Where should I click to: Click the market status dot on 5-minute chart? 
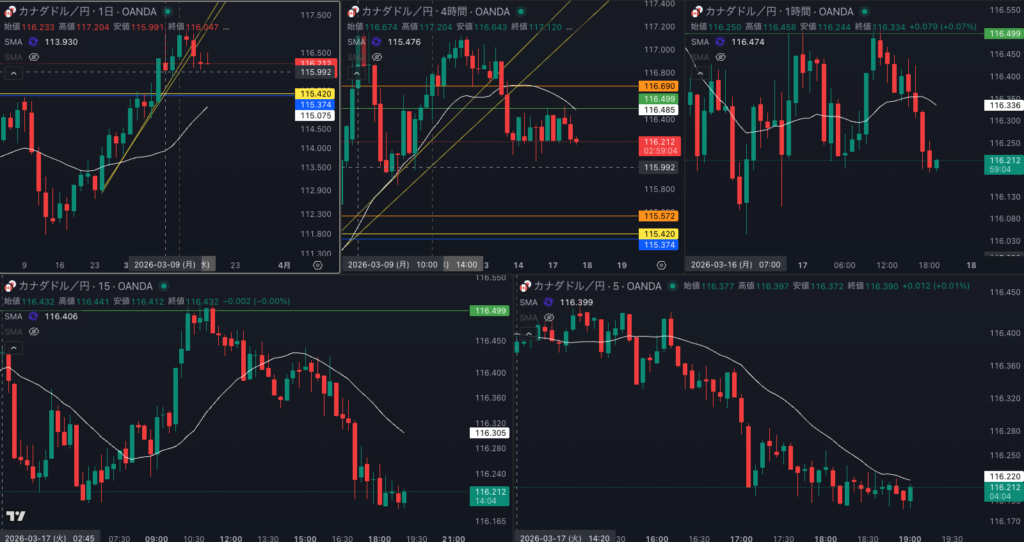(673, 286)
